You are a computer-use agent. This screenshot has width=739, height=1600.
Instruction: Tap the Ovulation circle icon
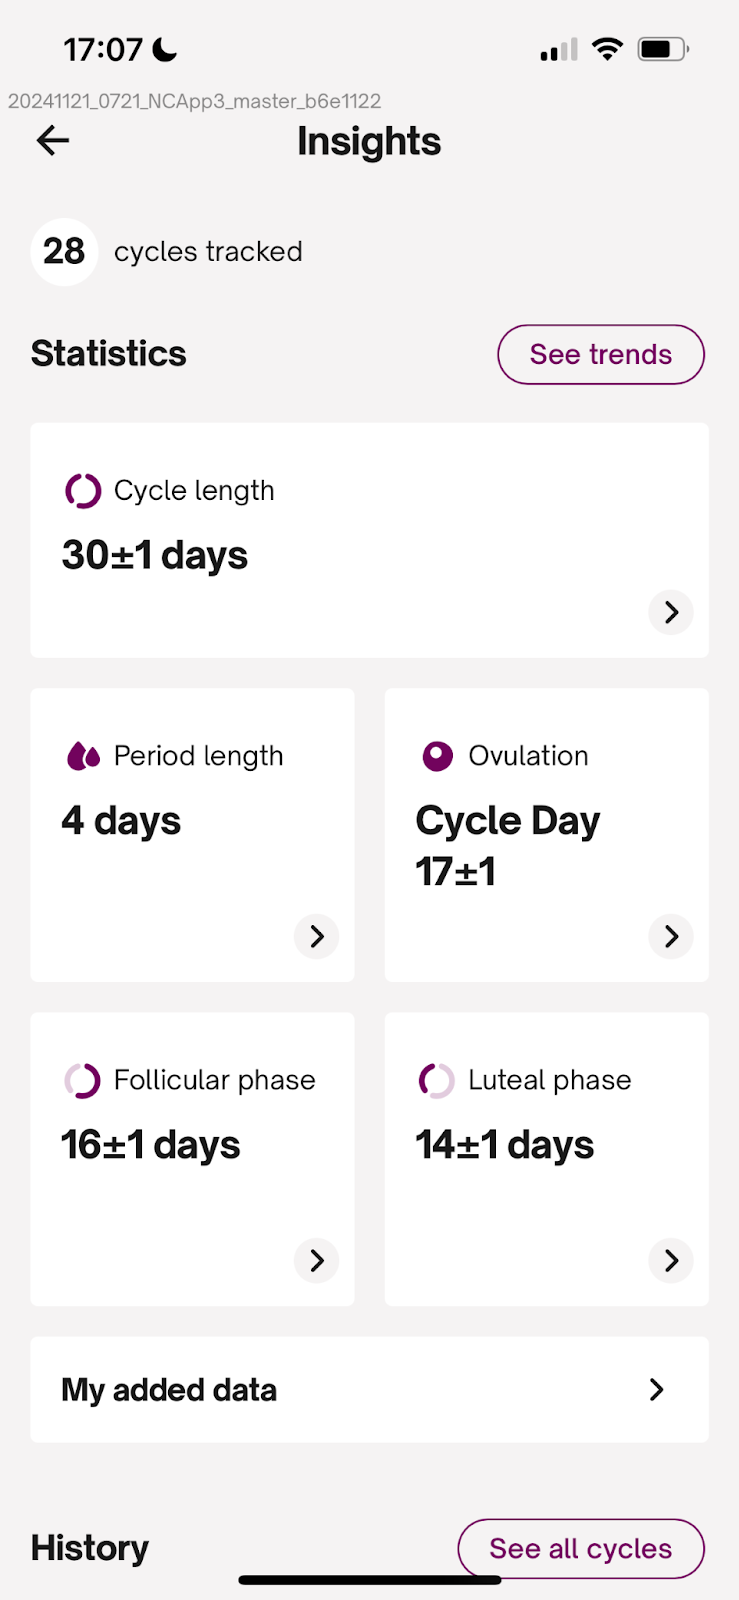[437, 756]
